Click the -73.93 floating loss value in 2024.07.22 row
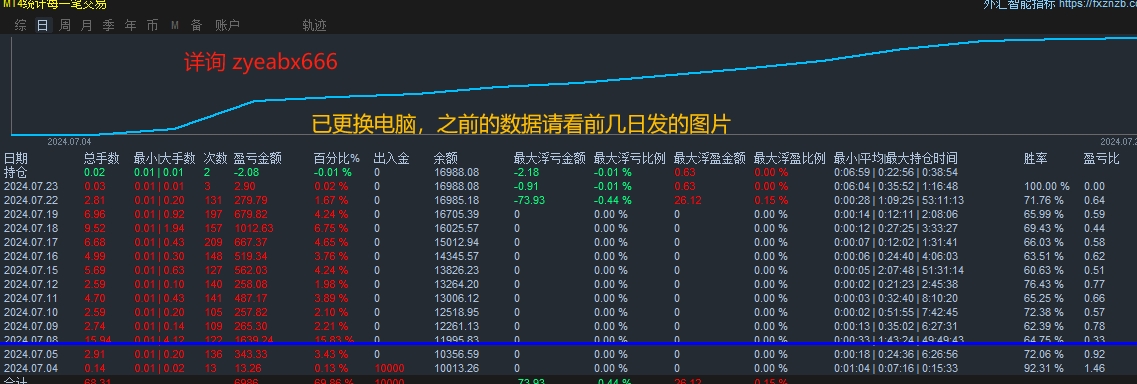Screen dimensions: 1137x384 tap(529, 200)
